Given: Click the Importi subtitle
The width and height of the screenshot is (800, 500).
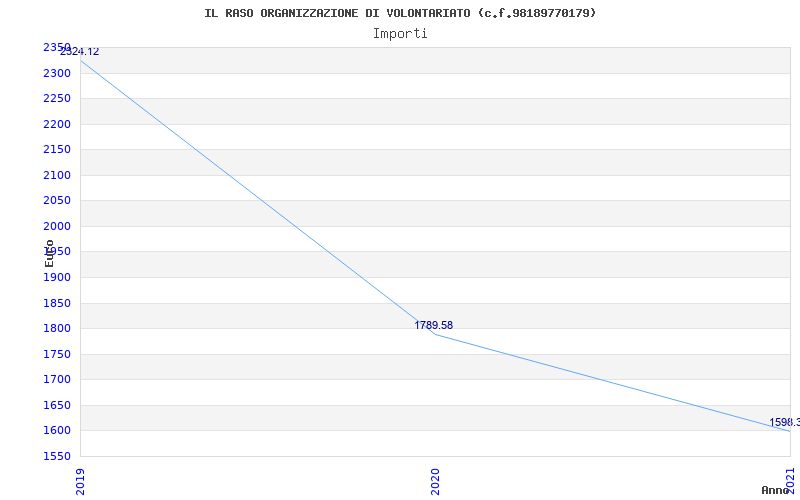Looking at the screenshot, I should (400, 34).
